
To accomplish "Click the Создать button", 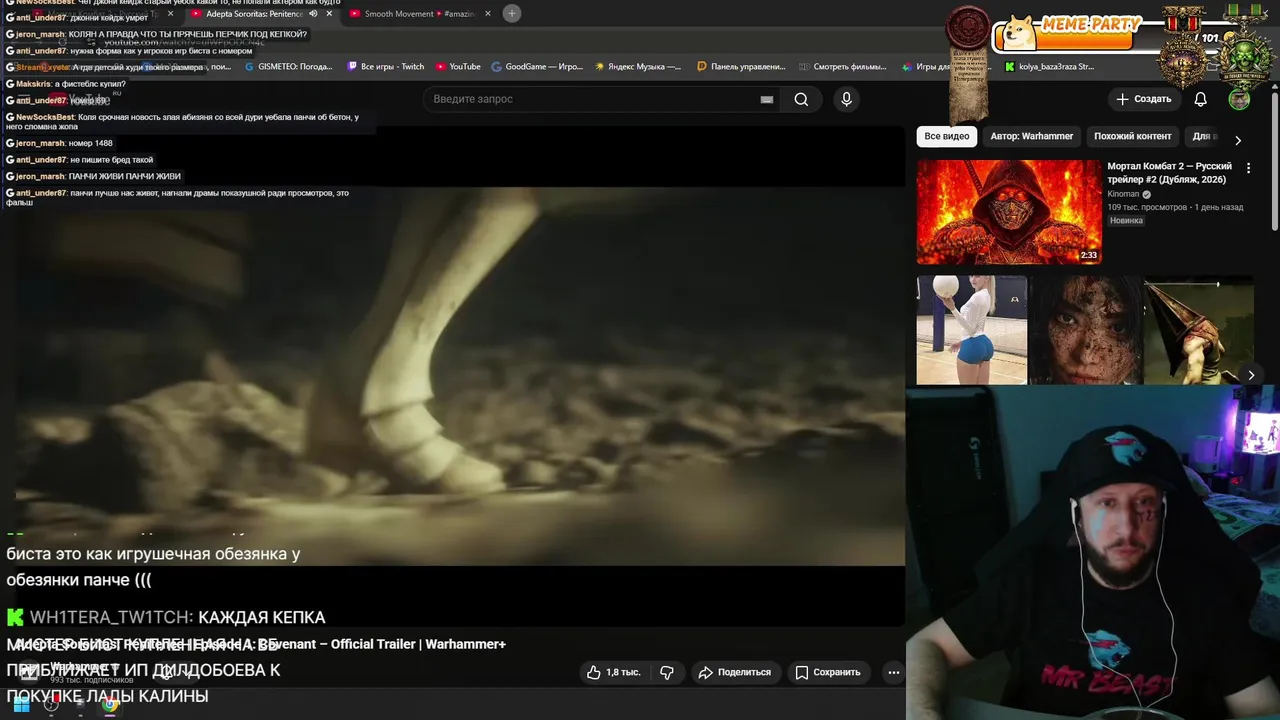I will [x=1143, y=99].
